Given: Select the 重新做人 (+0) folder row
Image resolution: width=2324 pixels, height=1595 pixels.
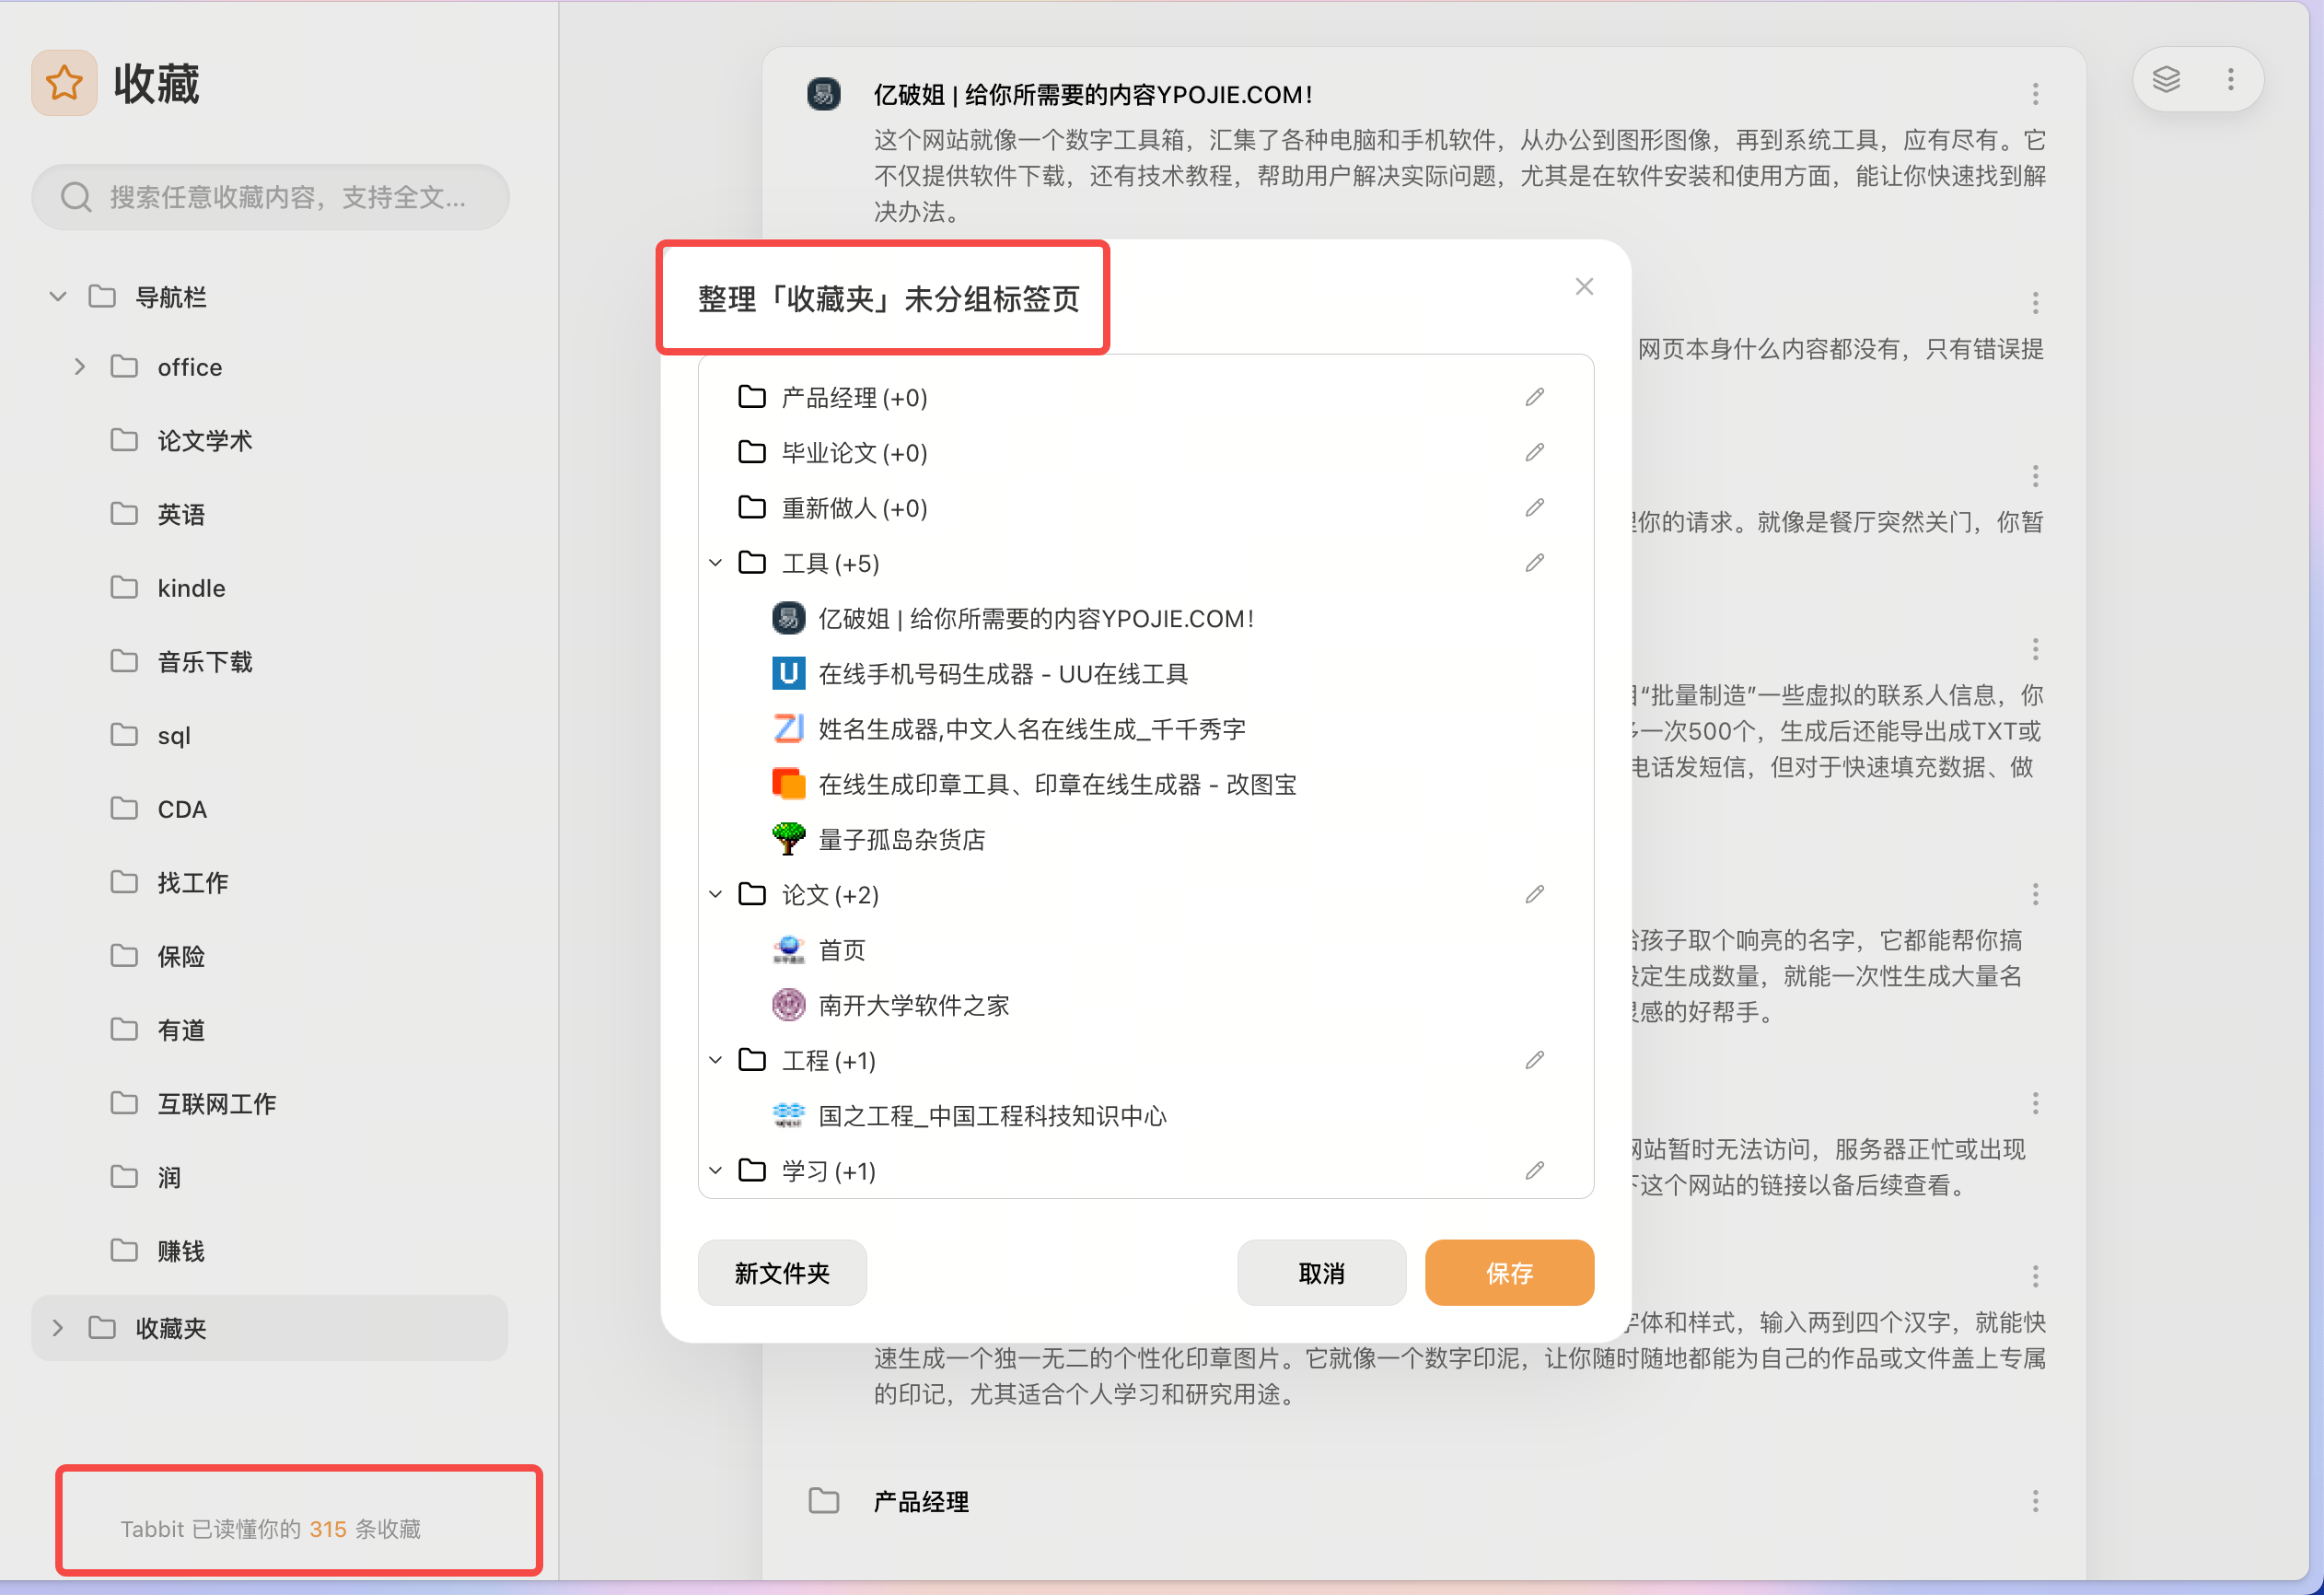Looking at the screenshot, I should [1145, 508].
